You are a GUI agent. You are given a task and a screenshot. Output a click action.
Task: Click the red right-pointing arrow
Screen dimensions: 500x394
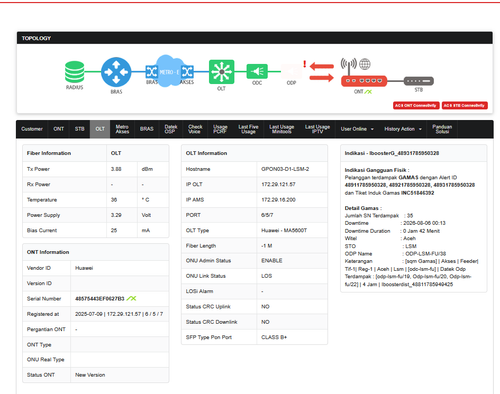tap(321, 78)
